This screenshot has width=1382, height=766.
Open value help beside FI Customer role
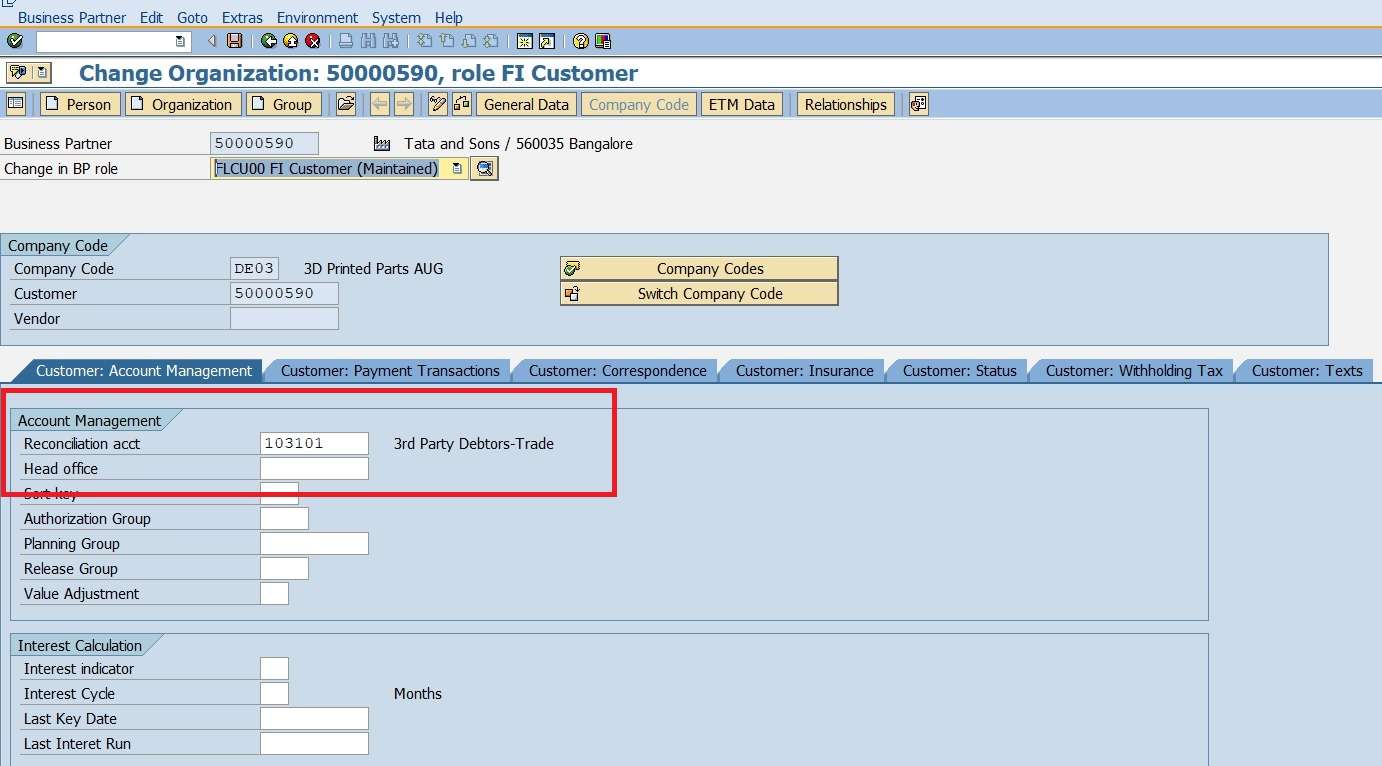pyautogui.click(x=484, y=168)
